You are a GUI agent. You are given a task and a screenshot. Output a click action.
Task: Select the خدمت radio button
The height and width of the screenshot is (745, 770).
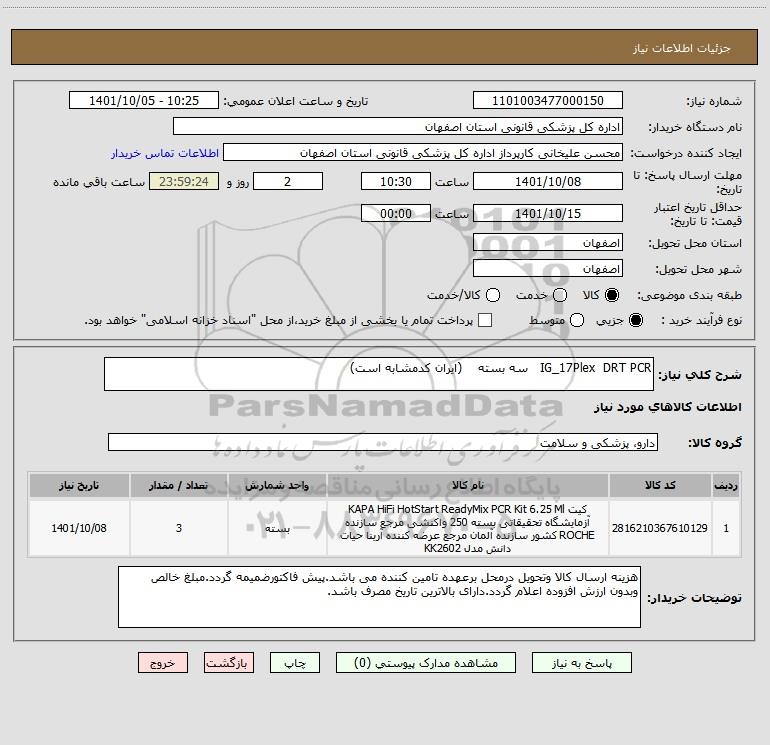560,295
